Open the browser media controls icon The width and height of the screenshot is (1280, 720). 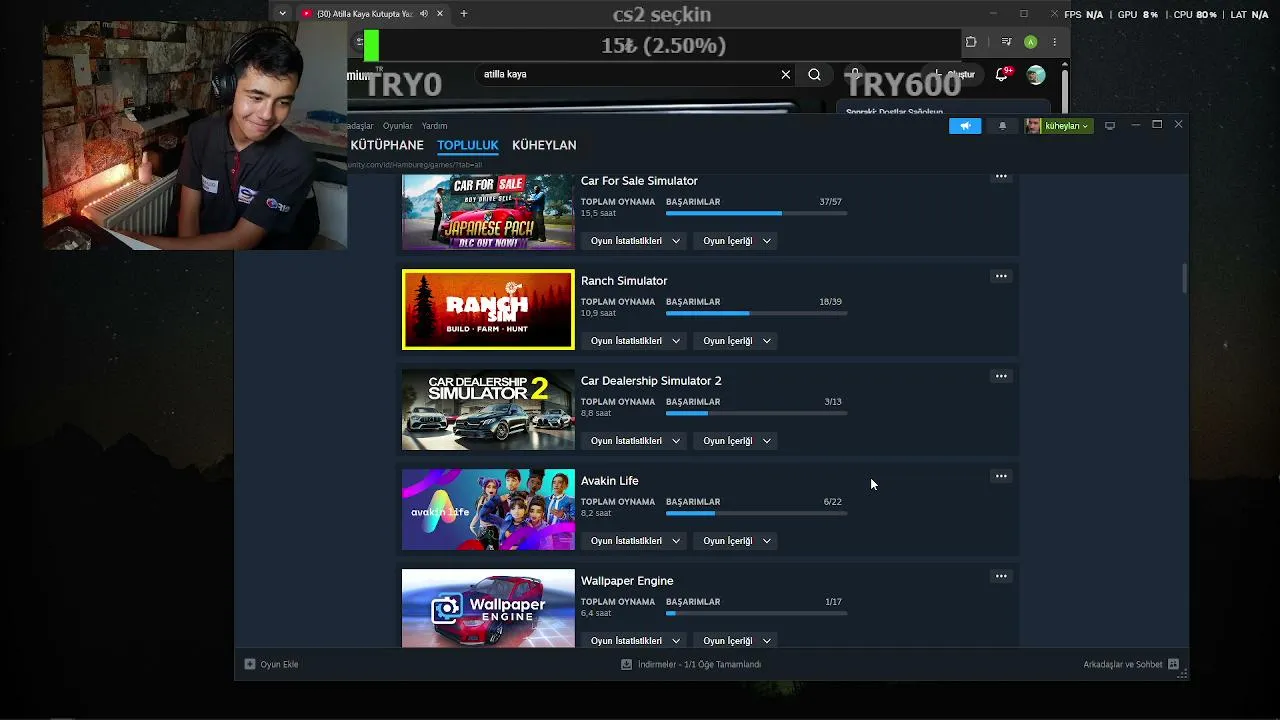coord(1007,42)
